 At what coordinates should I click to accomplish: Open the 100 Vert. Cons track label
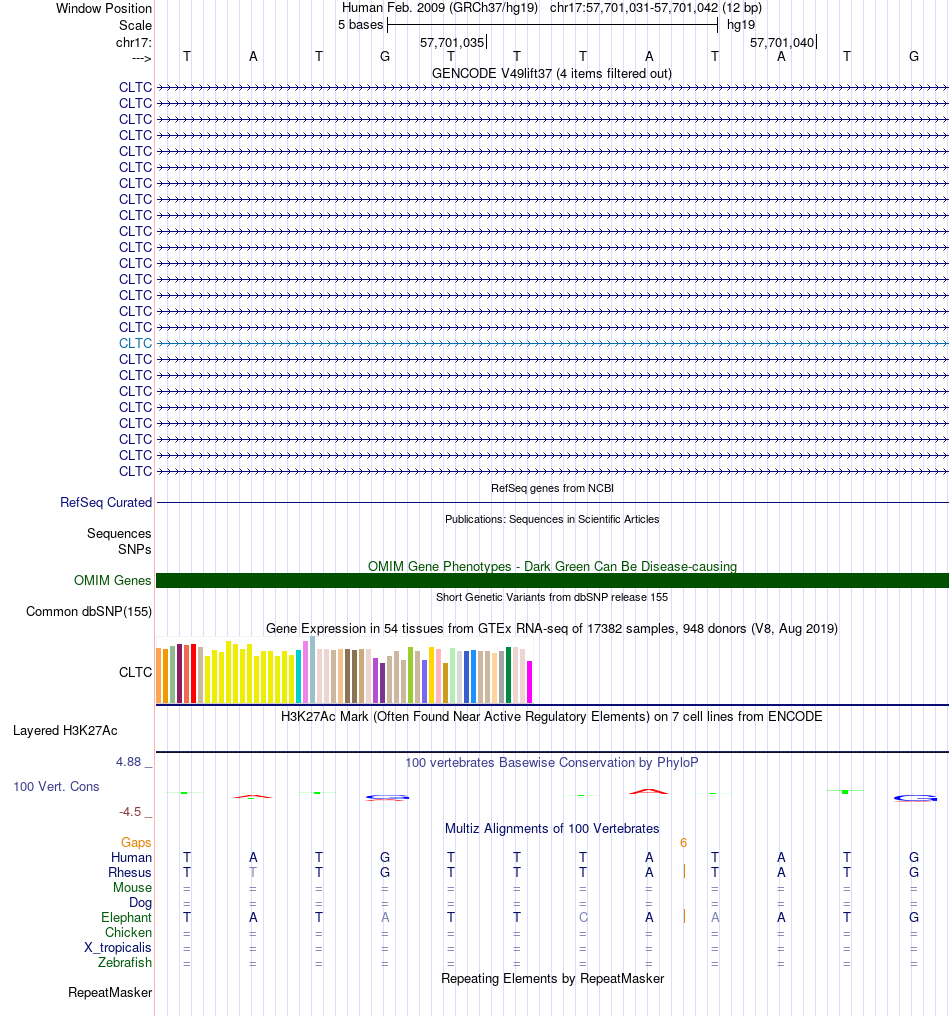(56, 787)
